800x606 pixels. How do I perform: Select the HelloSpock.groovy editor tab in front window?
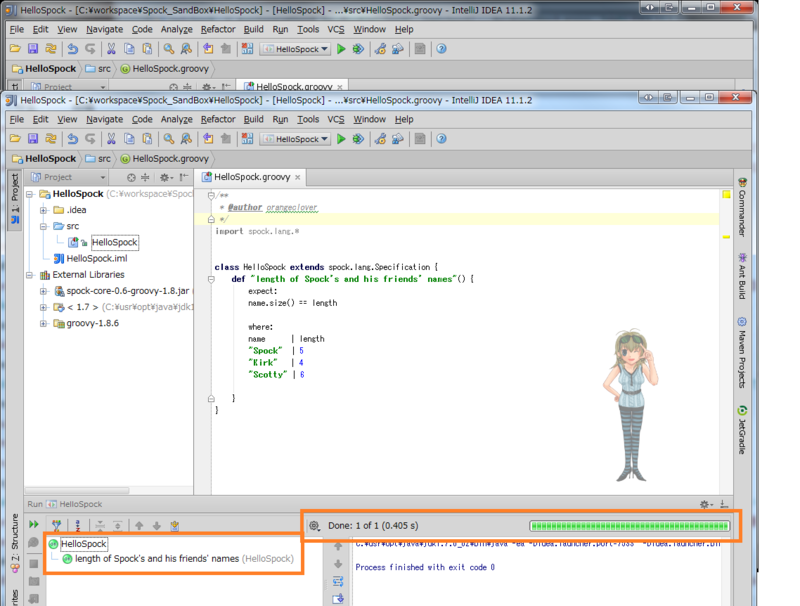[x=251, y=177]
